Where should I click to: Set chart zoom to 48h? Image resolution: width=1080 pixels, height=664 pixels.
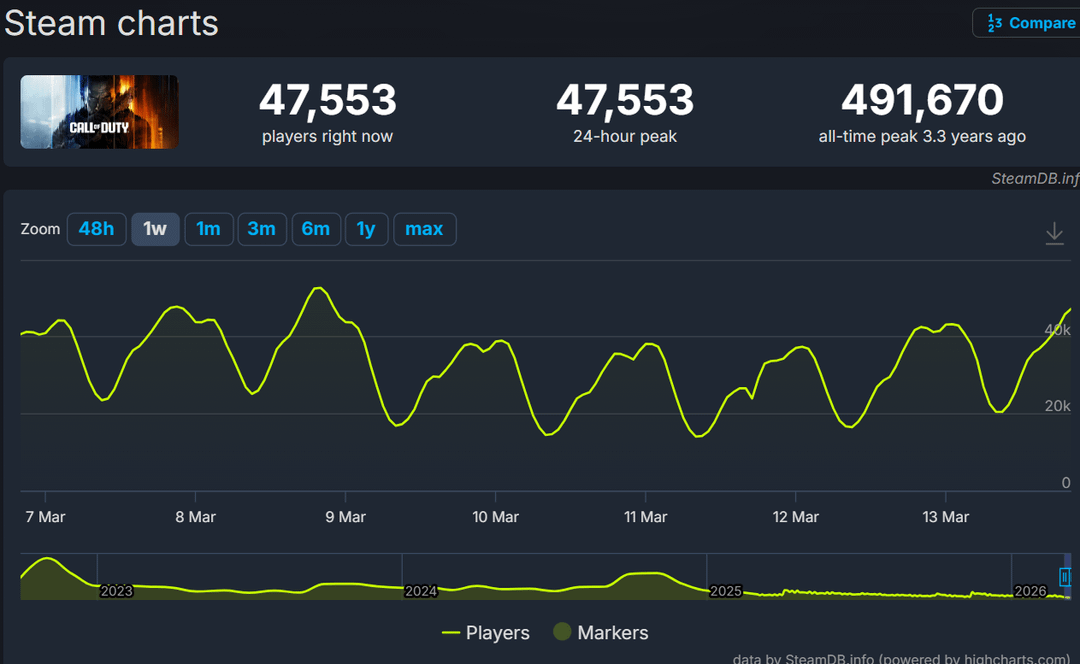96,229
